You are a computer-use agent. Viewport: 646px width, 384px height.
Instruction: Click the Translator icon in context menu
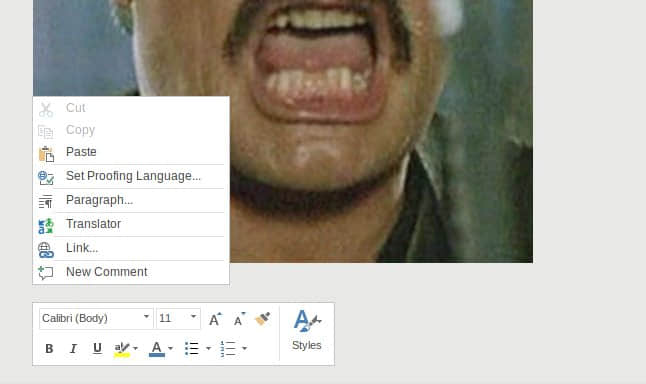coord(46,226)
